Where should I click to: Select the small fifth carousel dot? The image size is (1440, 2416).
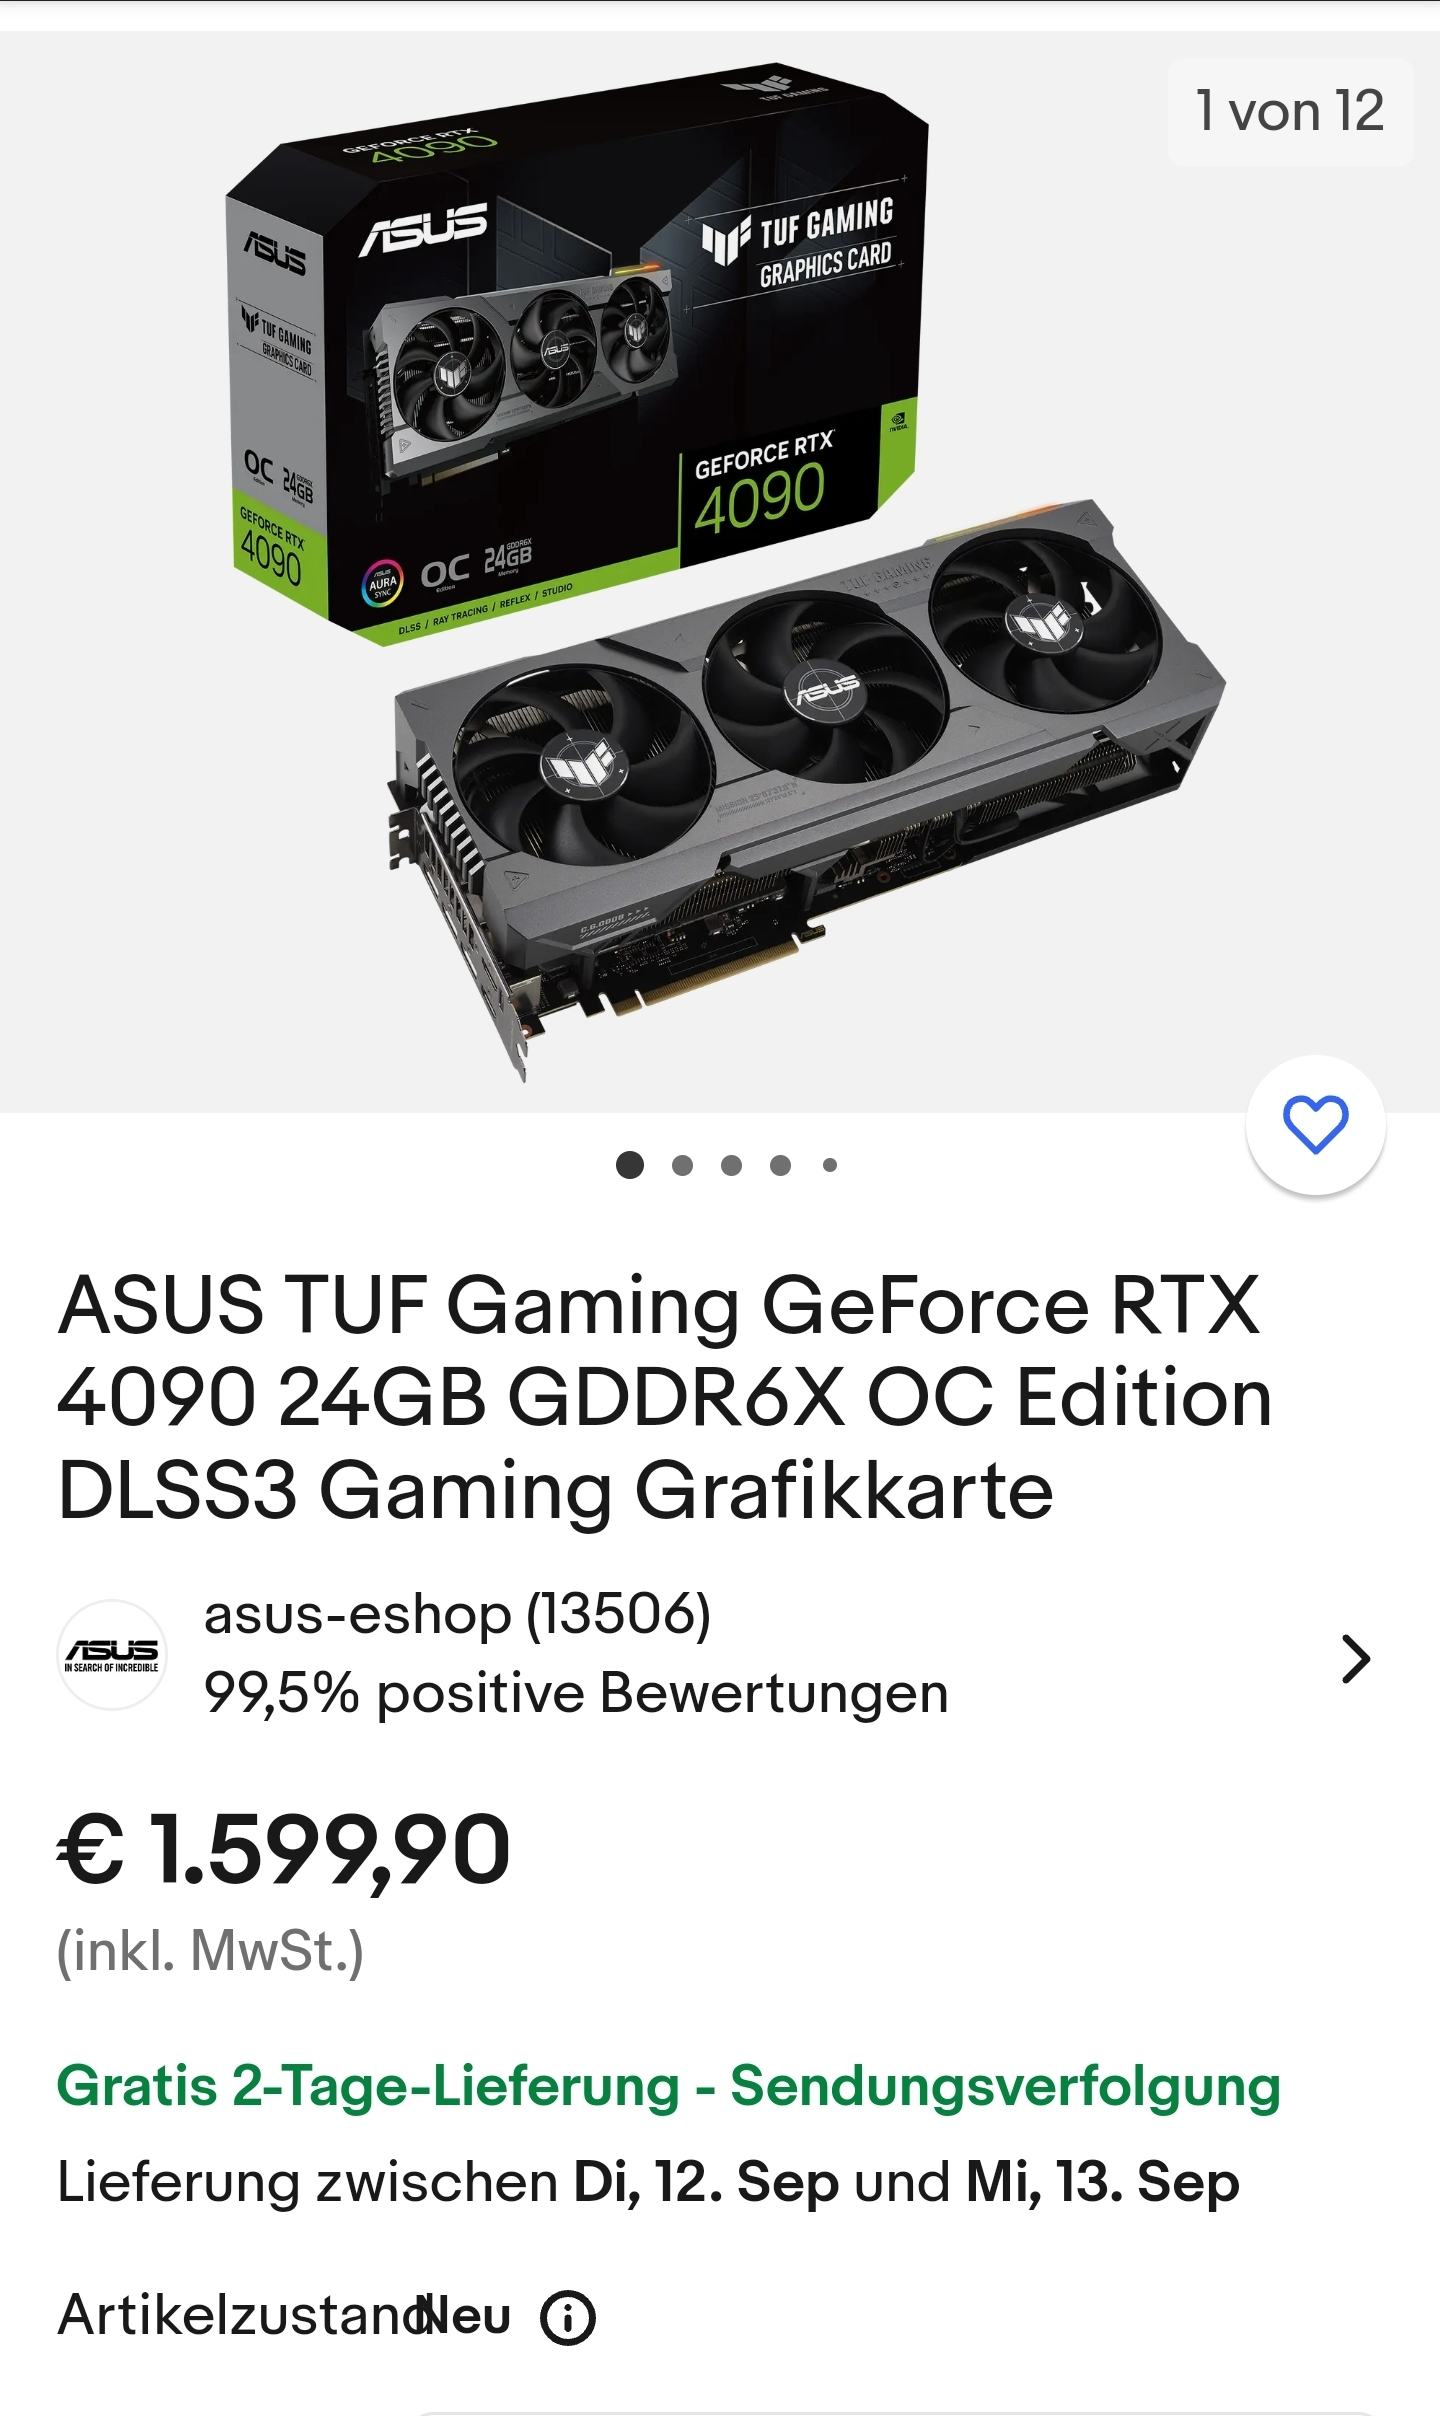coord(830,1165)
